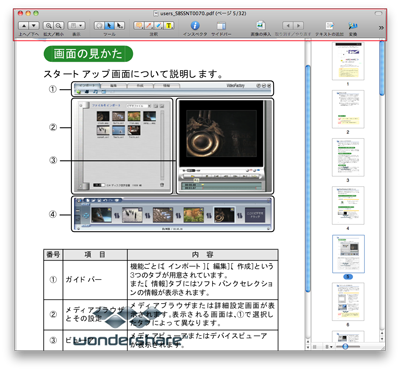This screenshot has height=371, width=400.
Task: Click the 項目 table header
Action: coord(95,255)
